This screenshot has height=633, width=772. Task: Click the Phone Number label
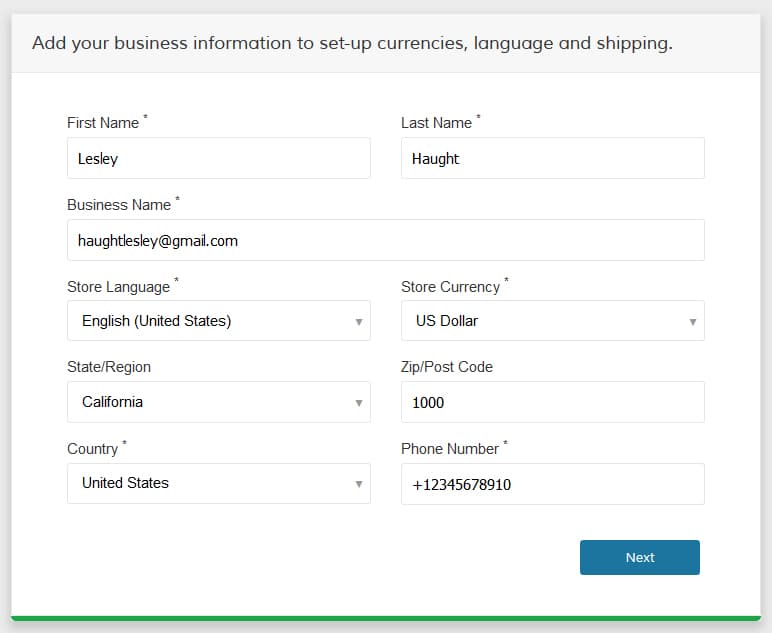(x=450, y=448)
